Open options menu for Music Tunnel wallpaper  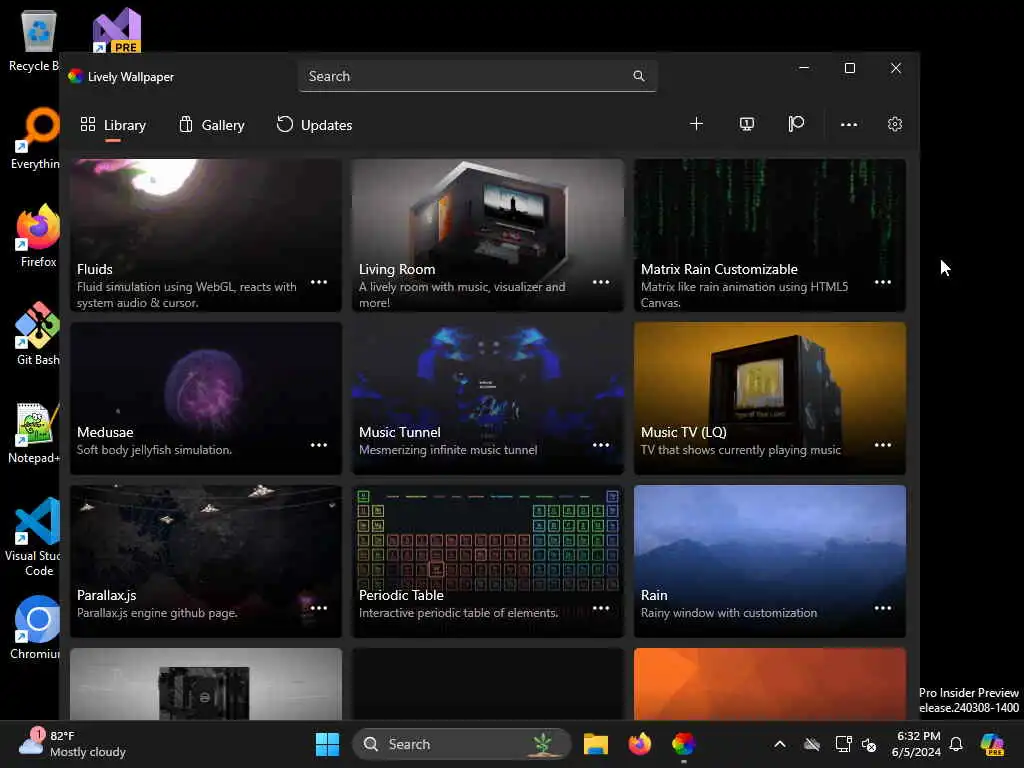click(601, 445)
